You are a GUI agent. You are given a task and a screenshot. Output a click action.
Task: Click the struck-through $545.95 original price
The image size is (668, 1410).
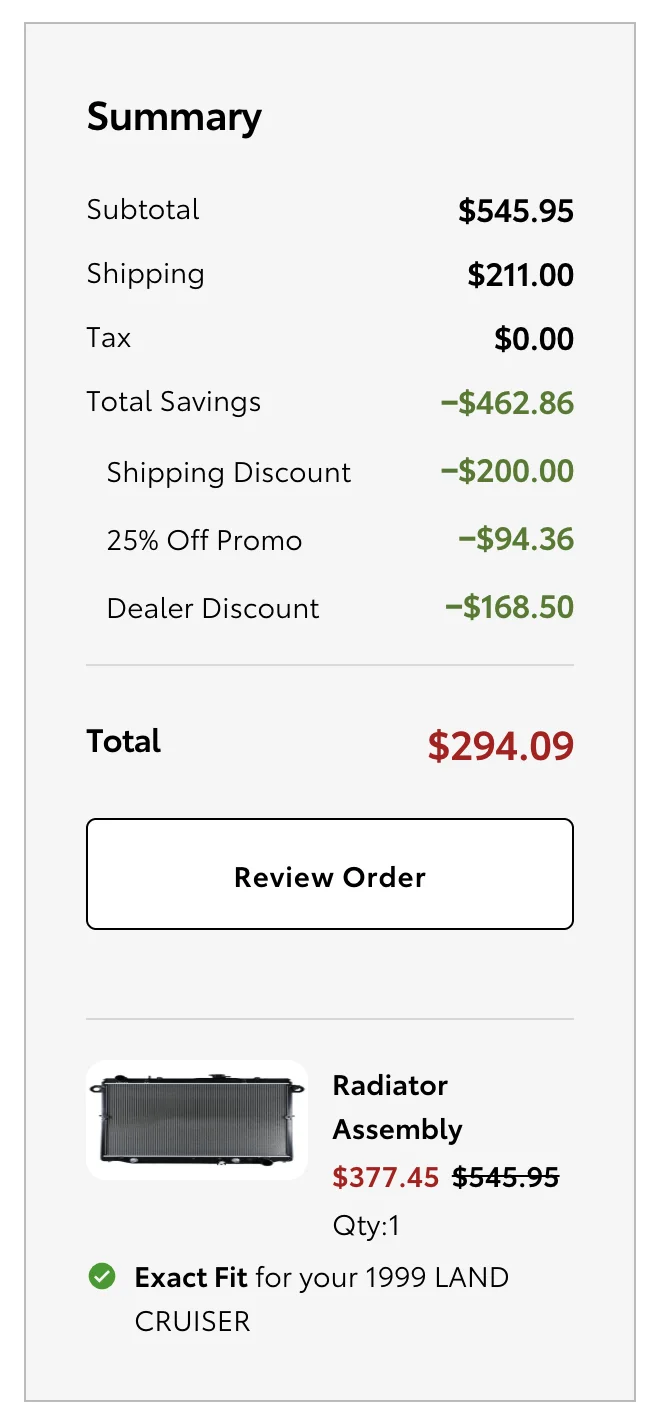(506, 1177)
